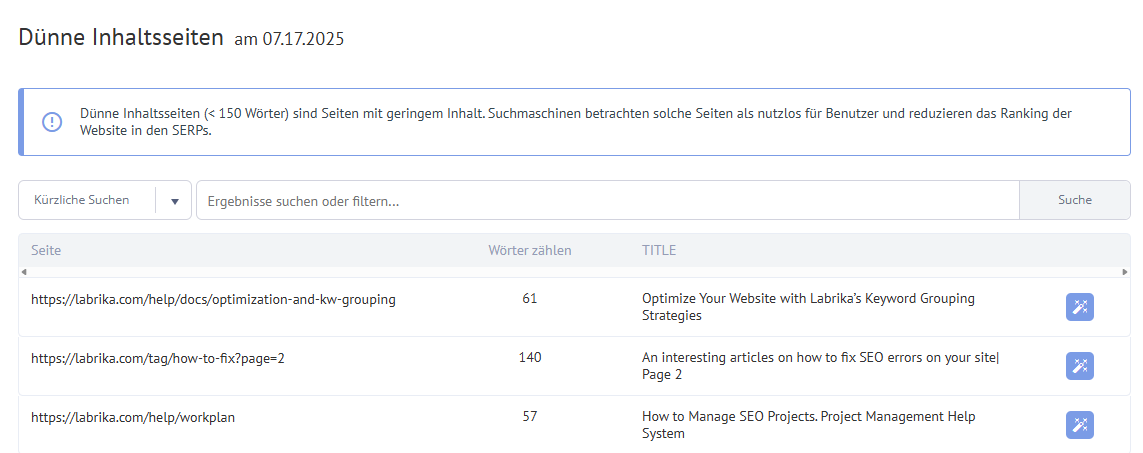Click right scroll arrow under table header

click(1124, 272)
